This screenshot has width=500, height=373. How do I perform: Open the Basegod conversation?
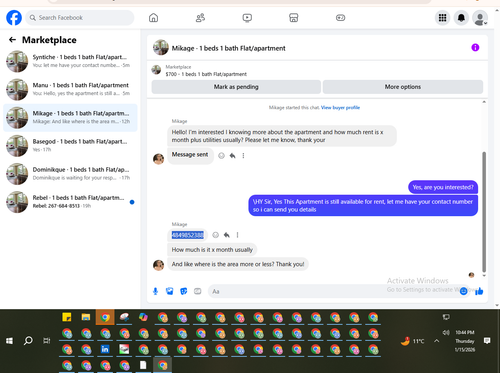coord(70,146)
